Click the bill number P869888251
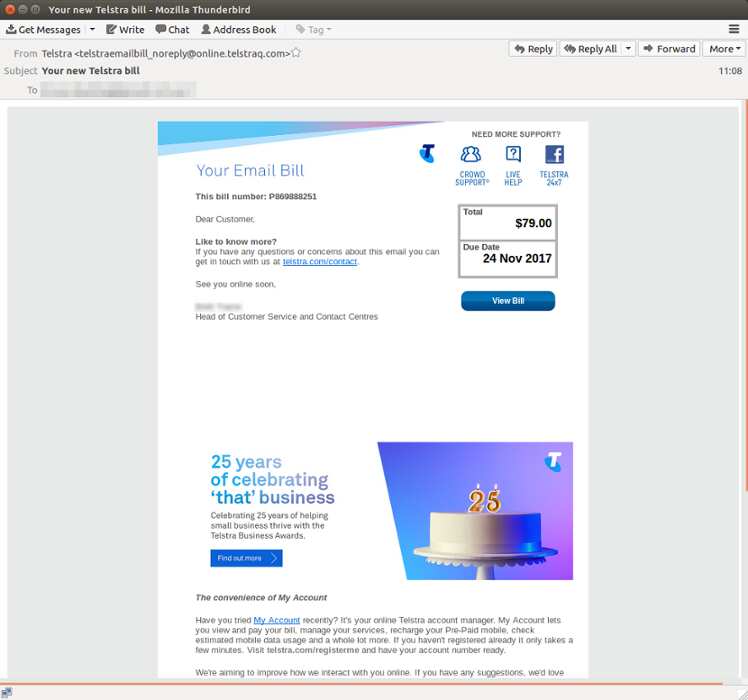 (x=292, y=196)
